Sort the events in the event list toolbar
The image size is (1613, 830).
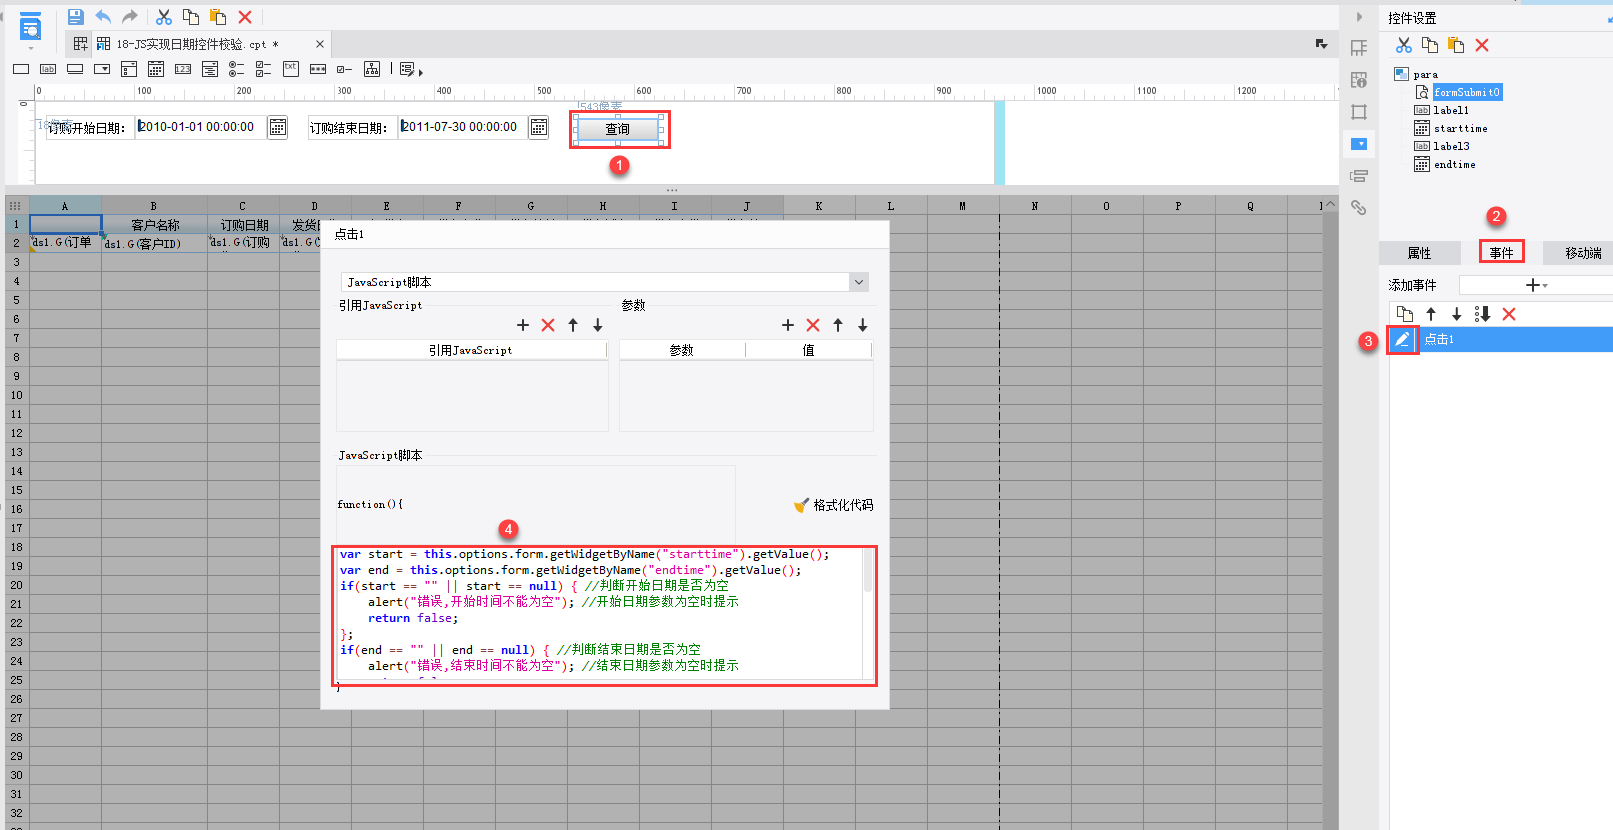tap(1482, 314)
